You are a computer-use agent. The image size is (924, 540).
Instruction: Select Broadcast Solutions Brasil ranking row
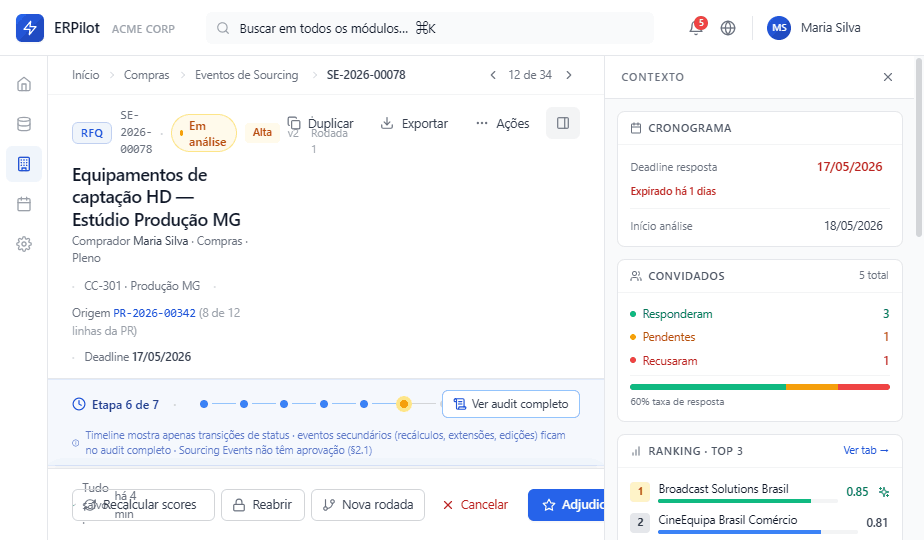760,492
